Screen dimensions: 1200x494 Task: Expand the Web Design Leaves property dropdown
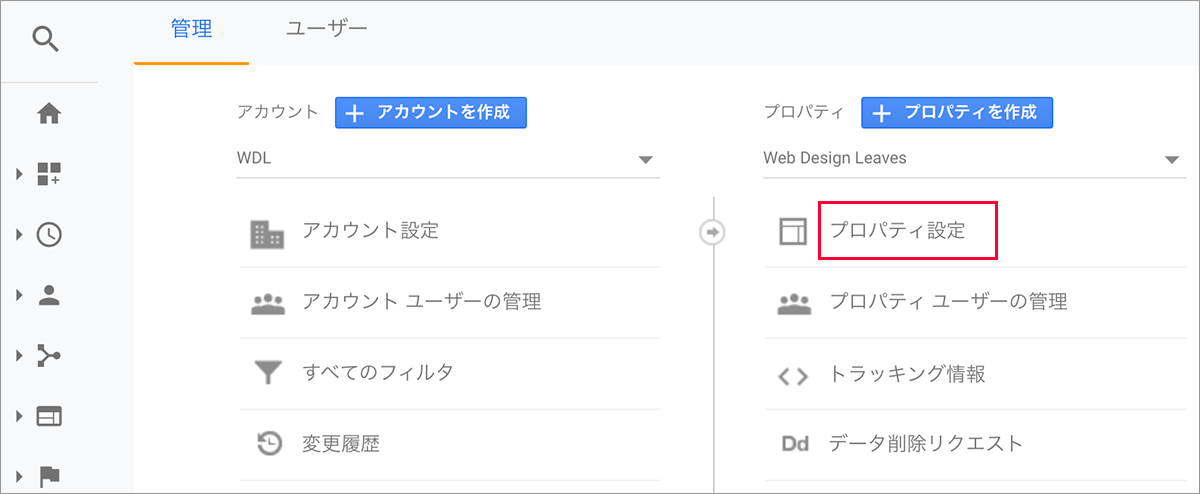tap(1172, 159)
